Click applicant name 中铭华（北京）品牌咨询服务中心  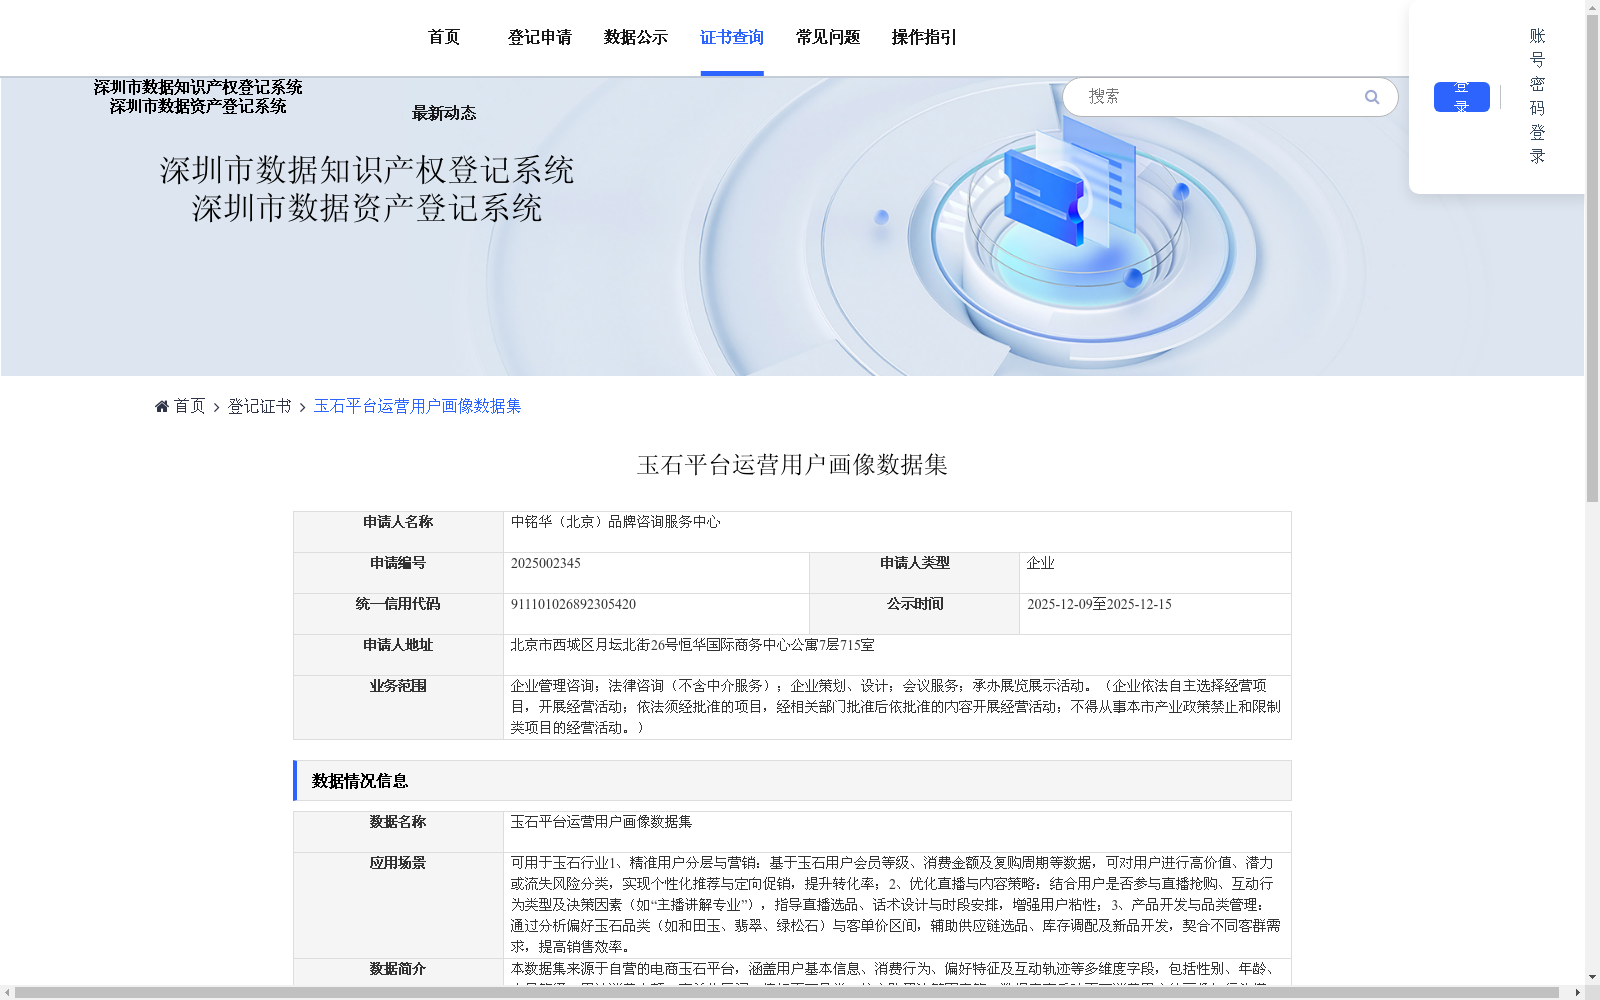pyautogui.click(x=615, y=522)
